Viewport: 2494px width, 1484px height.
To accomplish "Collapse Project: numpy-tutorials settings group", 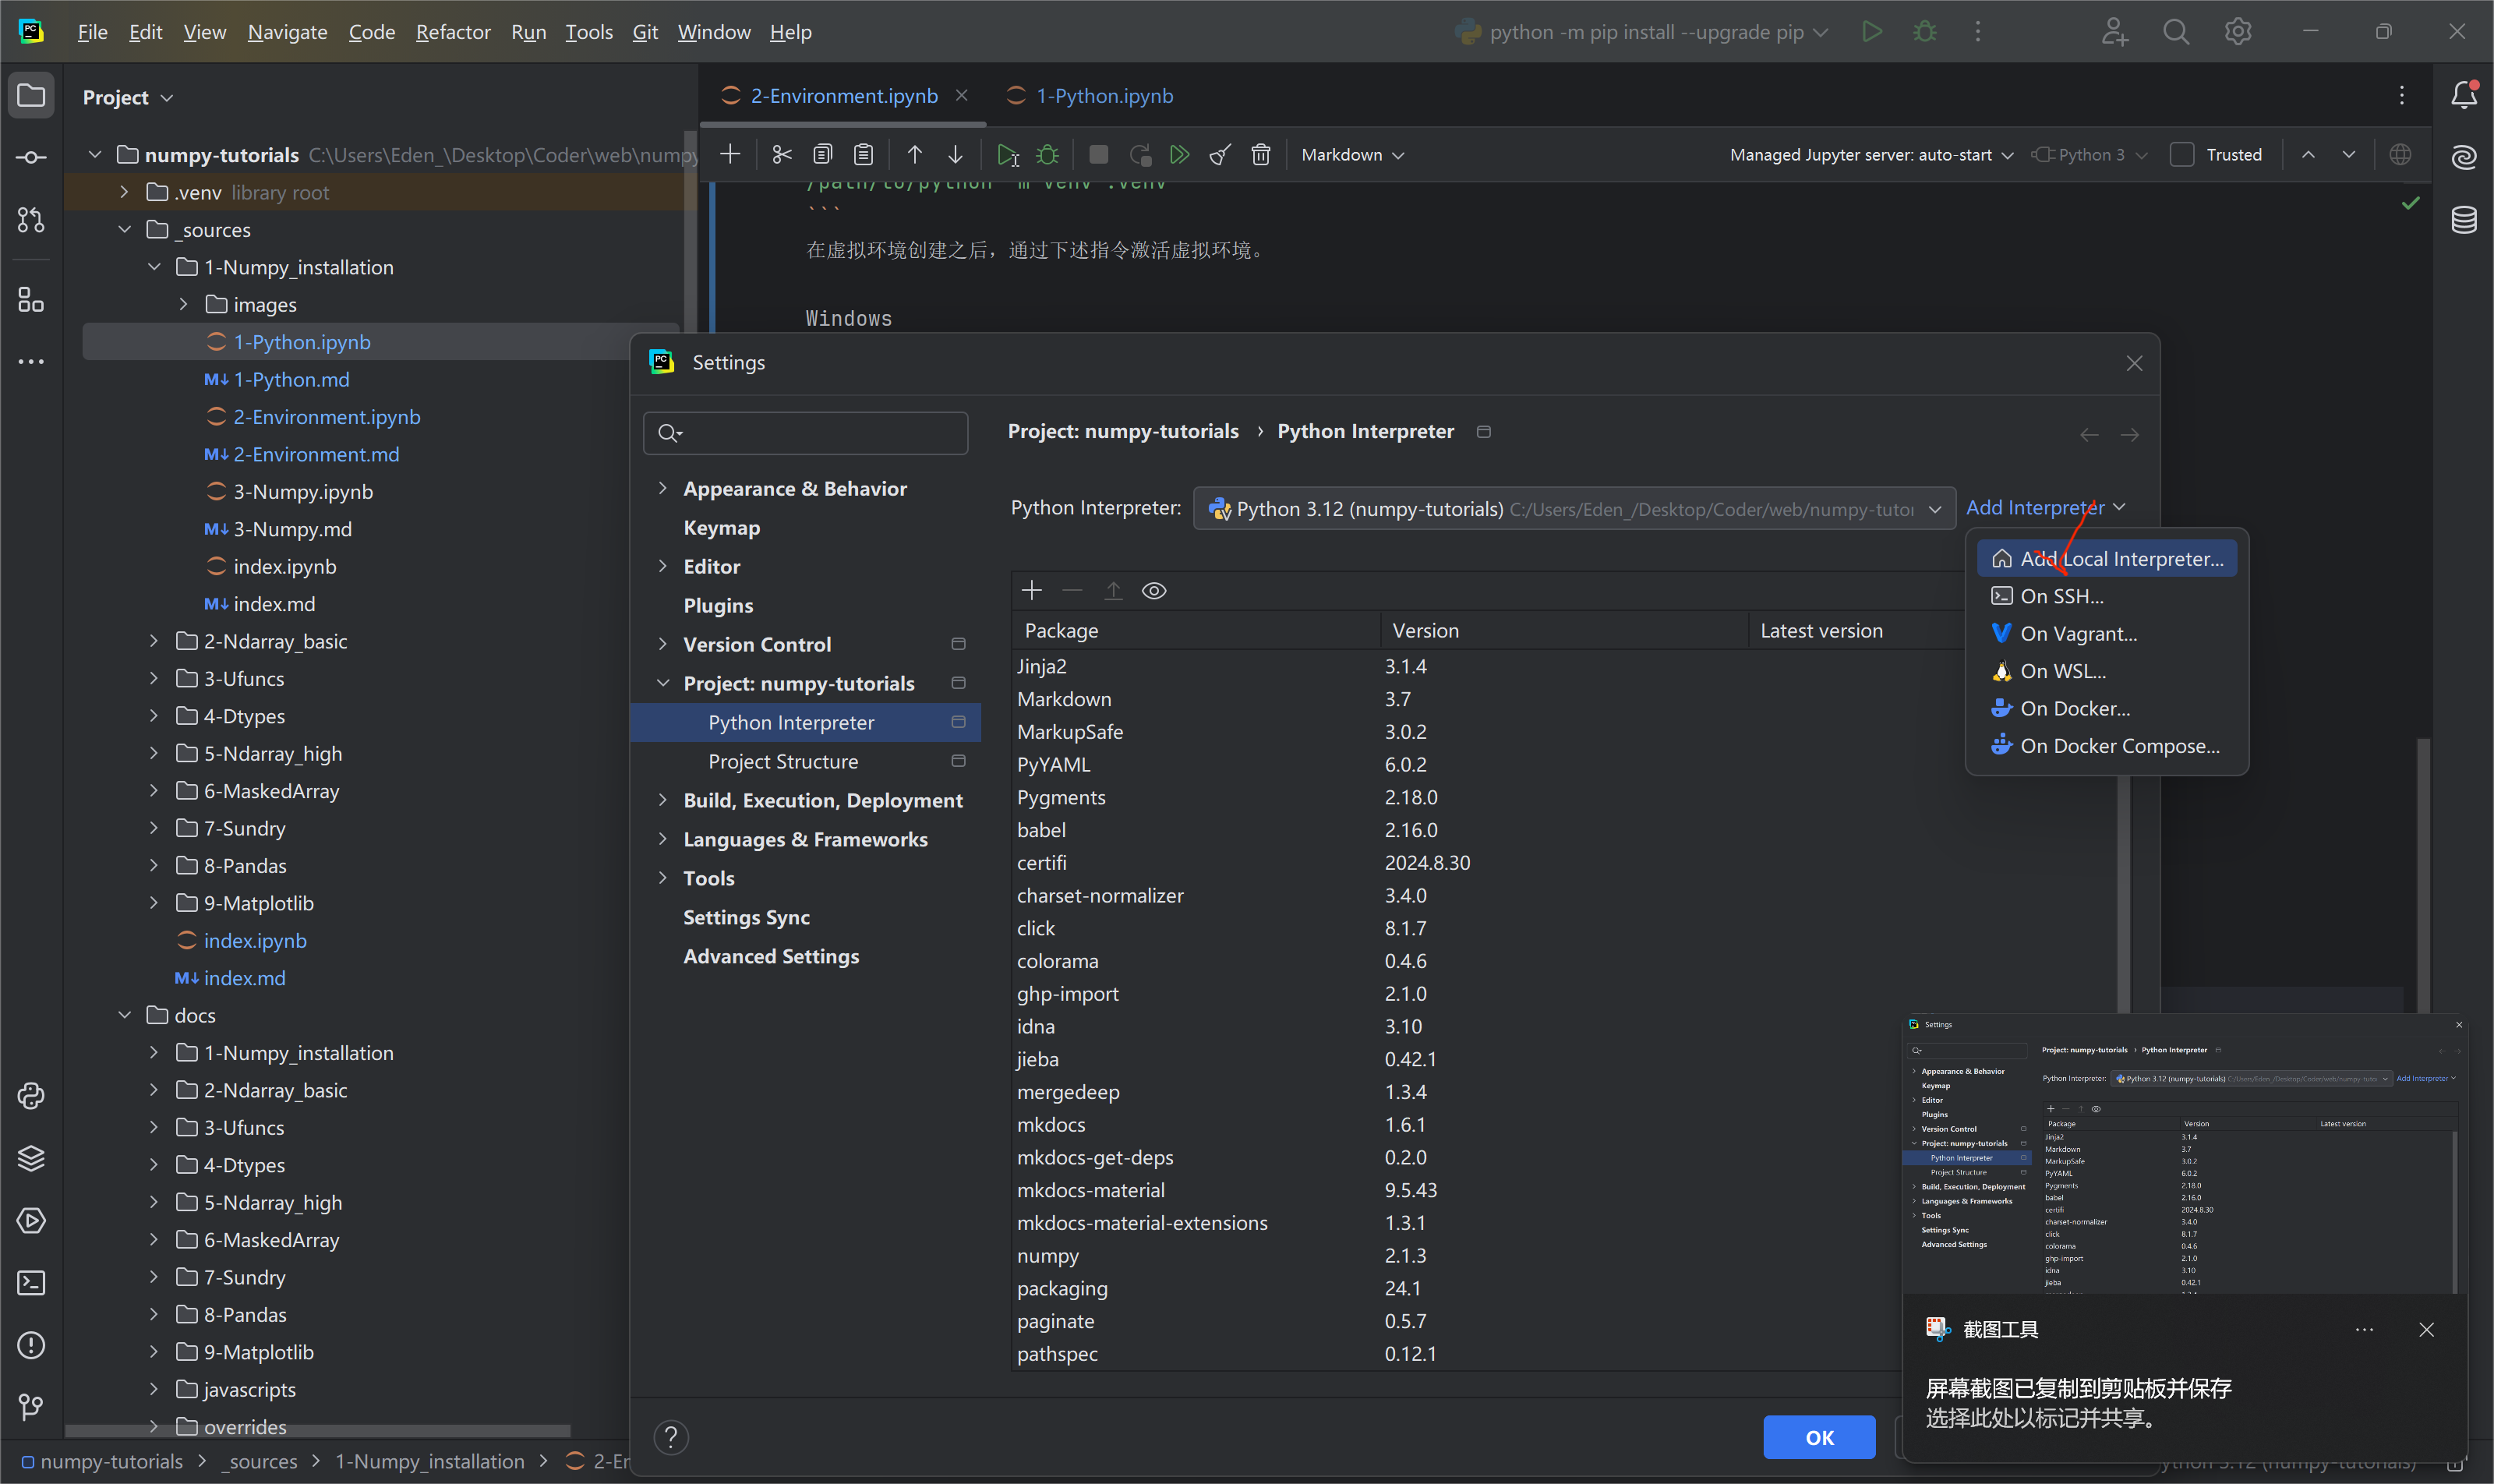I will (662, 683).
